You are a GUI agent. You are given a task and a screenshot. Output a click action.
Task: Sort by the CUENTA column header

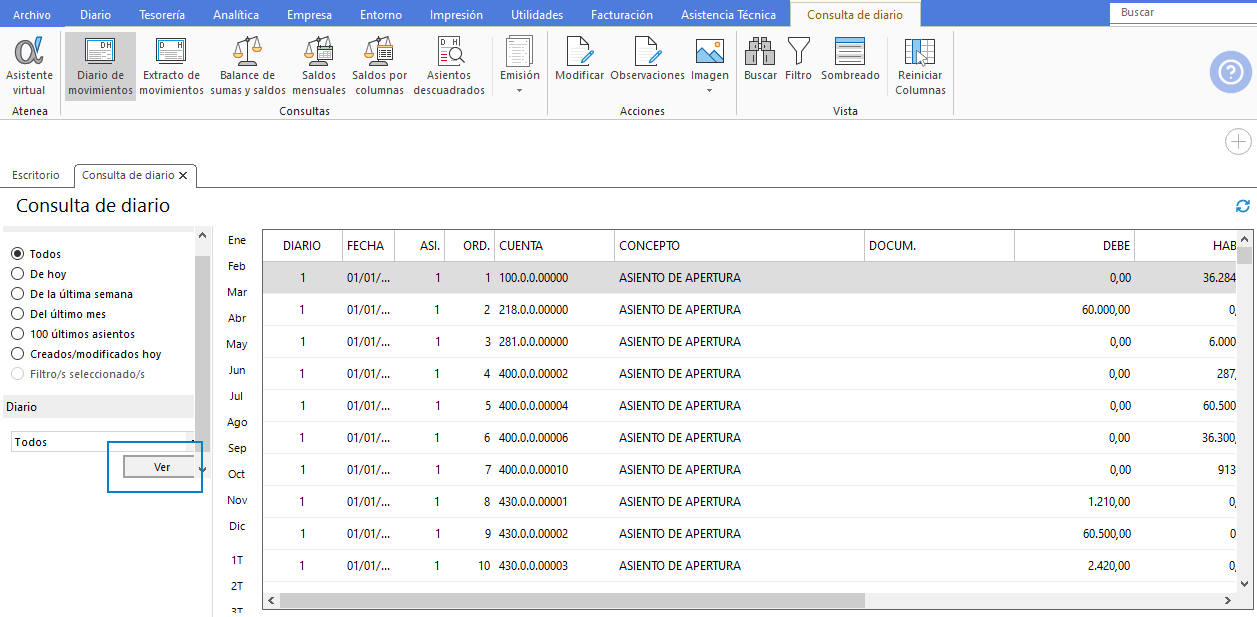coord(554,246)
